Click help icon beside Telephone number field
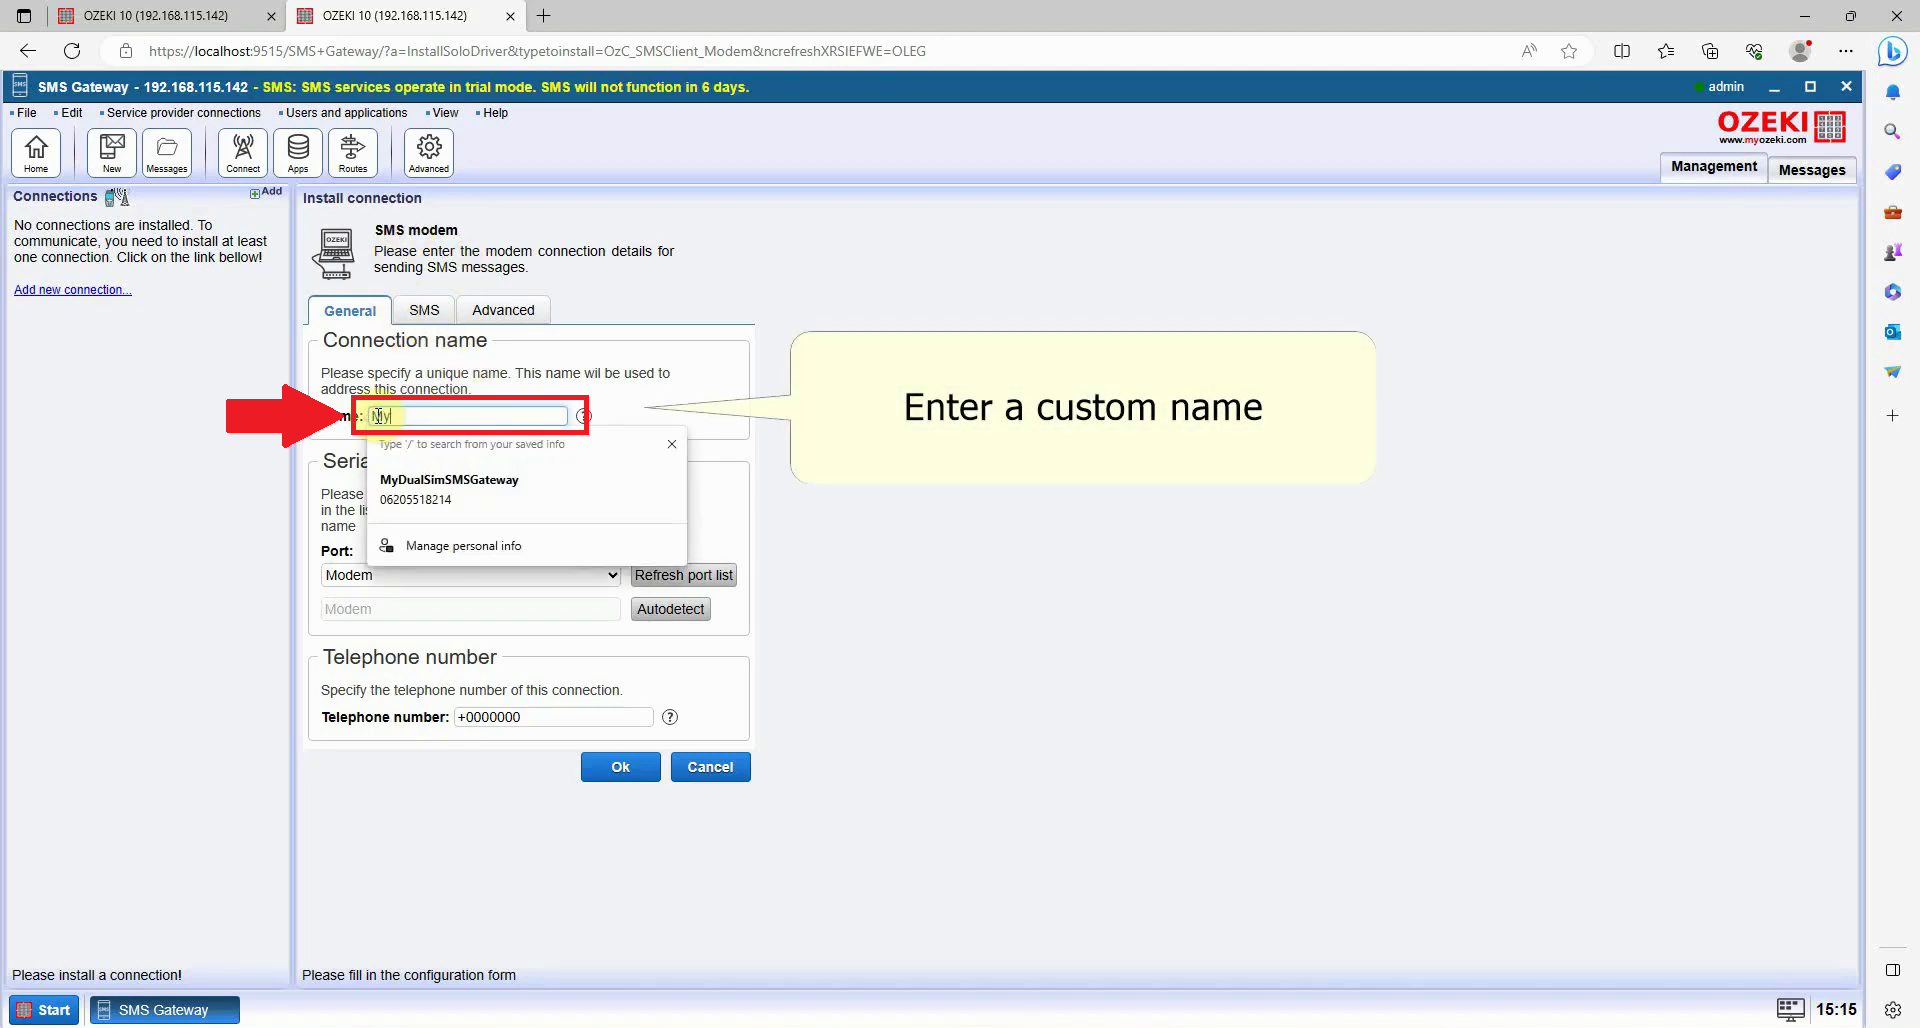The height and width of the screenshot is (1028, 1920). click(670, 717)
